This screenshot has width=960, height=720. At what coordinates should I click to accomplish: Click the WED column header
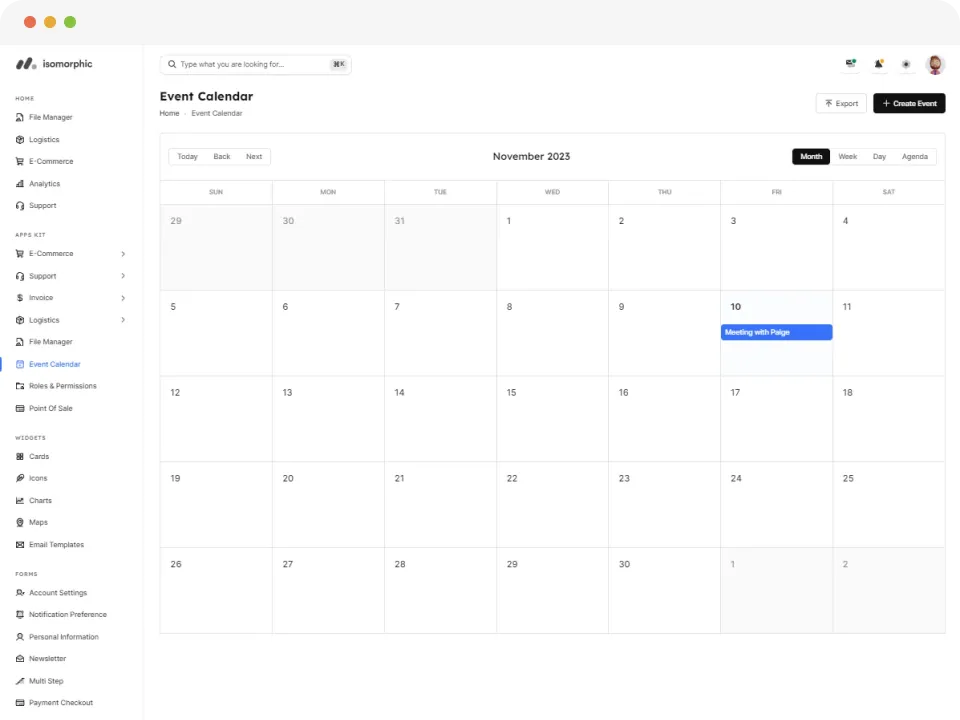point(552,192)
